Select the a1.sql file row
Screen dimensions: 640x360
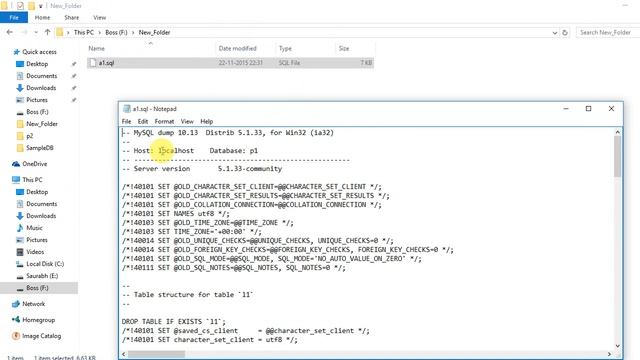[230, 63]
